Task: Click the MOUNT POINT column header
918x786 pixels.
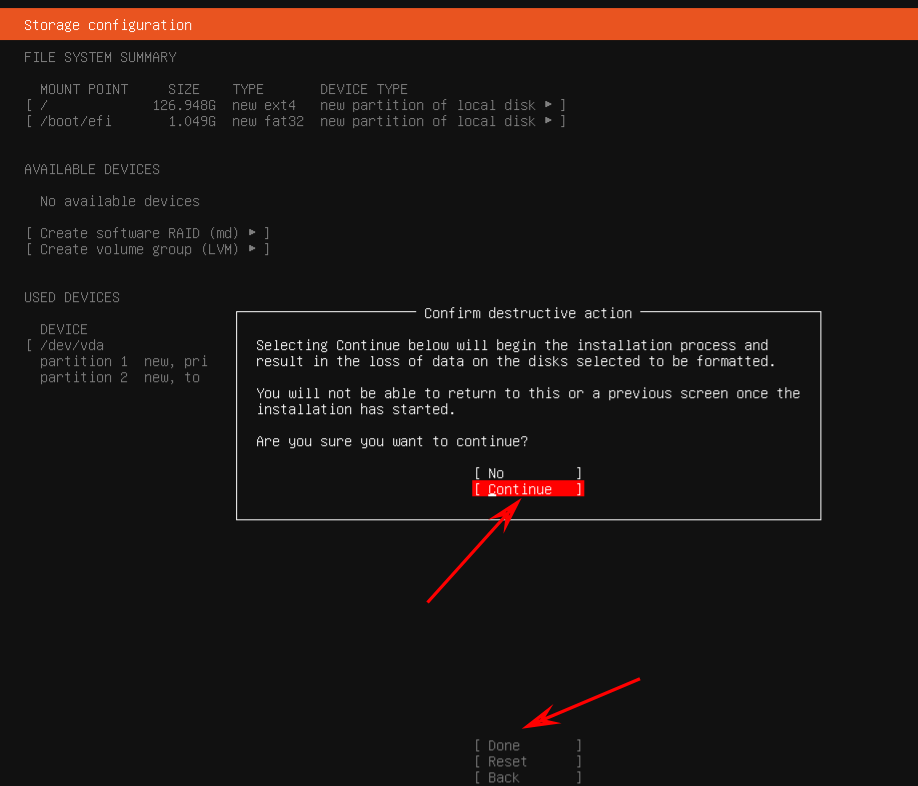Action: pos(84,89)
